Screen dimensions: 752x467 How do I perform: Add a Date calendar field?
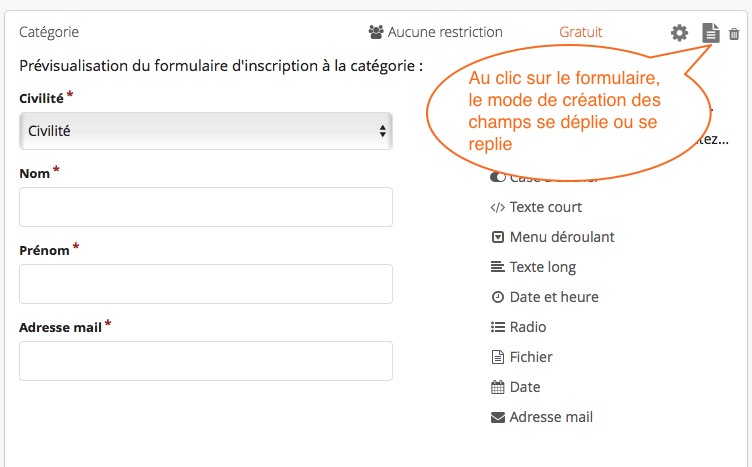(x=516, y=387)
